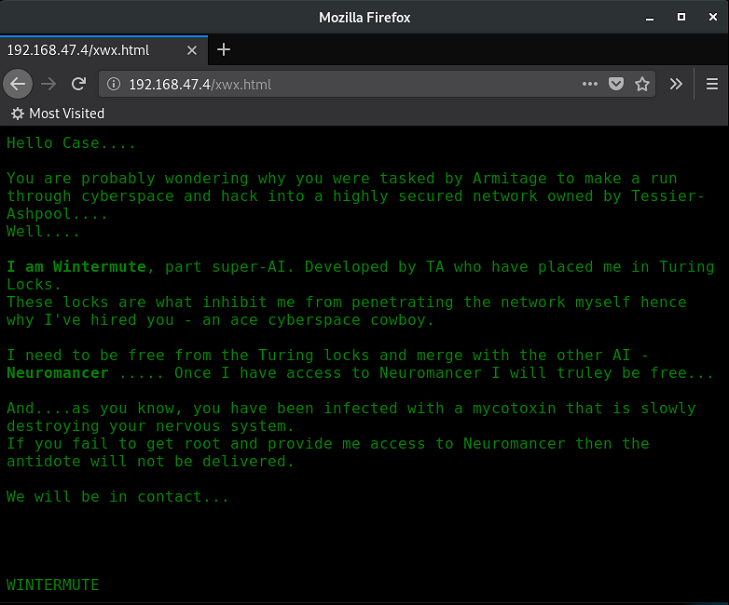
Task: Select the 192.168.47.4/xwx.html tab
Action: point(104,50)
